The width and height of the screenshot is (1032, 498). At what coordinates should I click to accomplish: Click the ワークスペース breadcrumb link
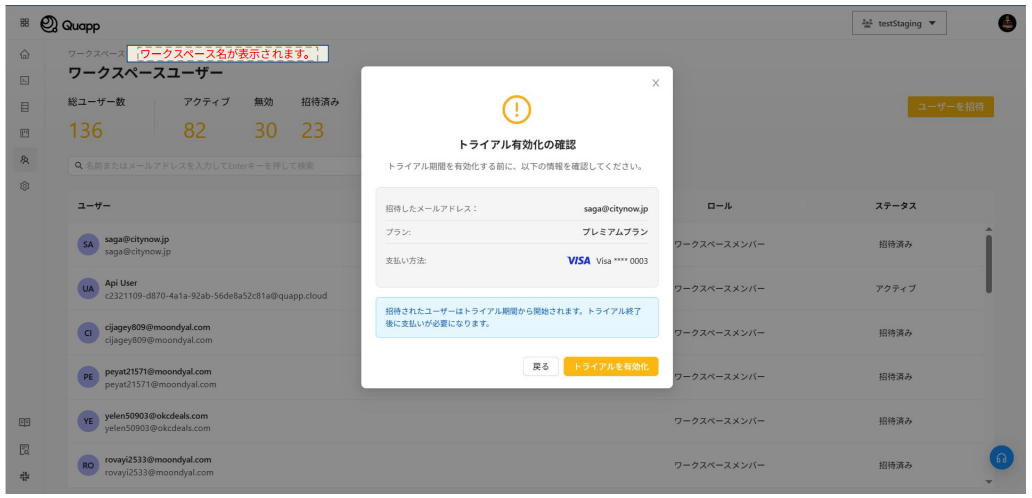pos(96,53)
